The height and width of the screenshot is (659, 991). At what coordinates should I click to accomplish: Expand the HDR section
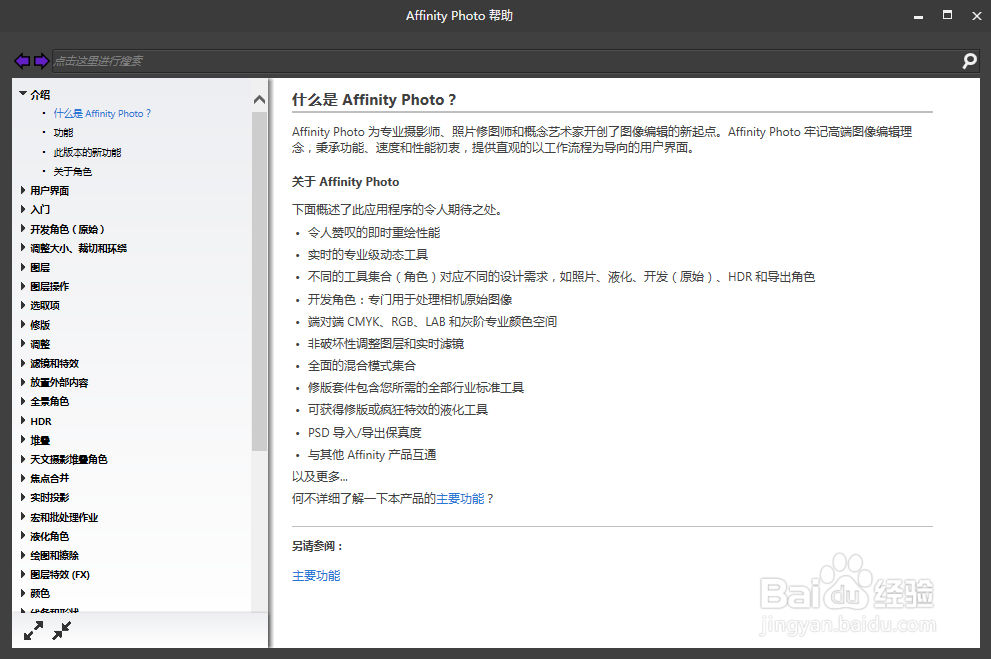click(41, 420)
